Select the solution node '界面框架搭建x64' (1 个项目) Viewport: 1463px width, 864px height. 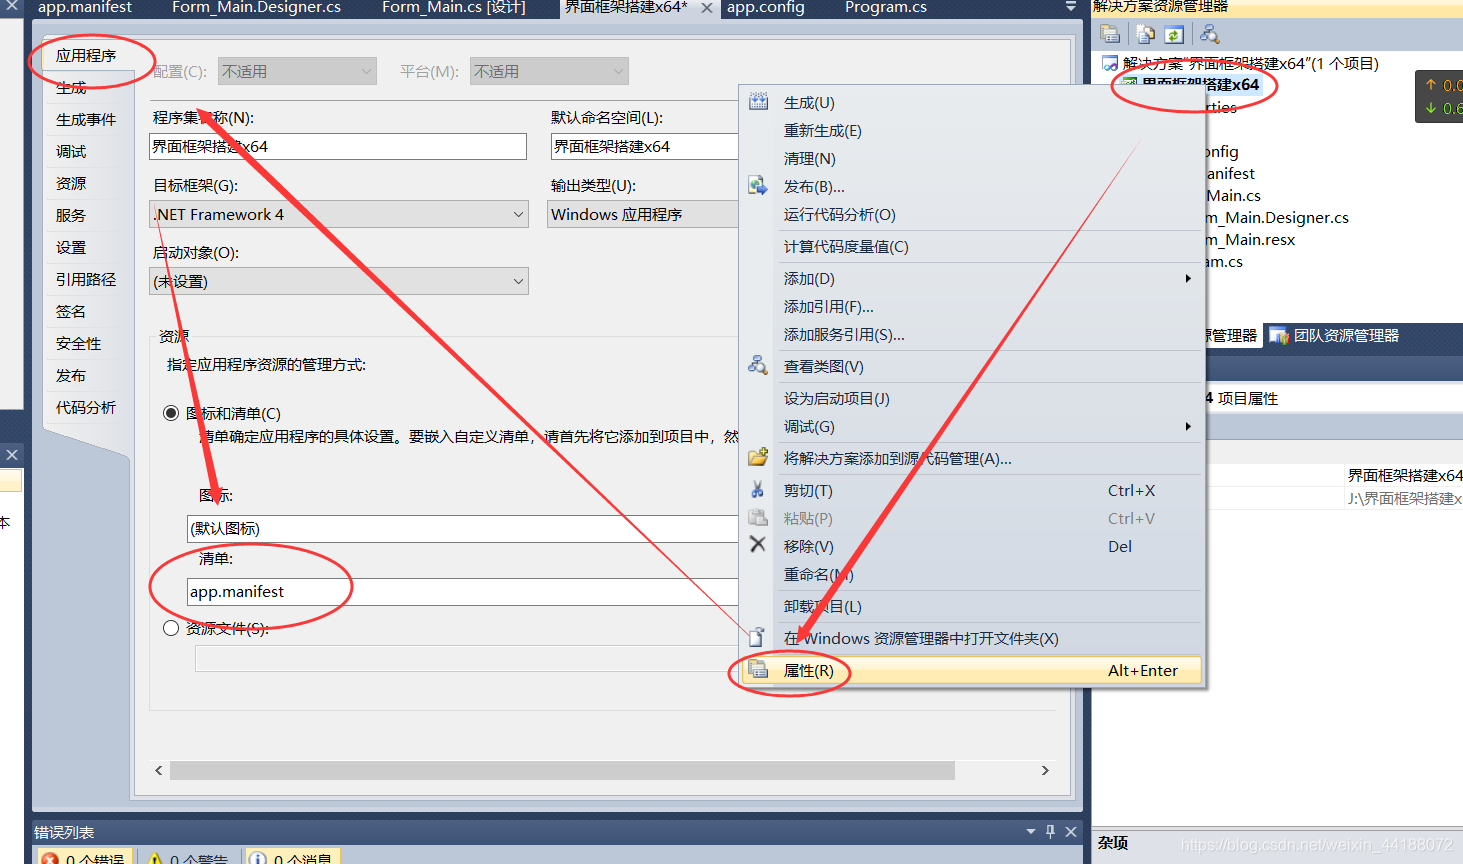(x=1241, y=63)
